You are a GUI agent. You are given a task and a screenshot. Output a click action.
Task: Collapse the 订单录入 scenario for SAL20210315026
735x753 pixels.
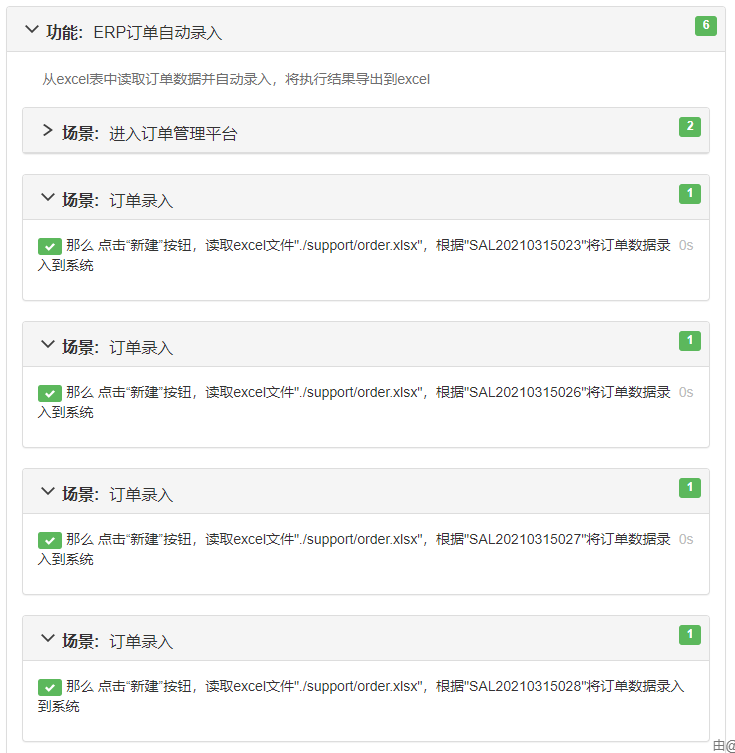[x=48, y=344]
